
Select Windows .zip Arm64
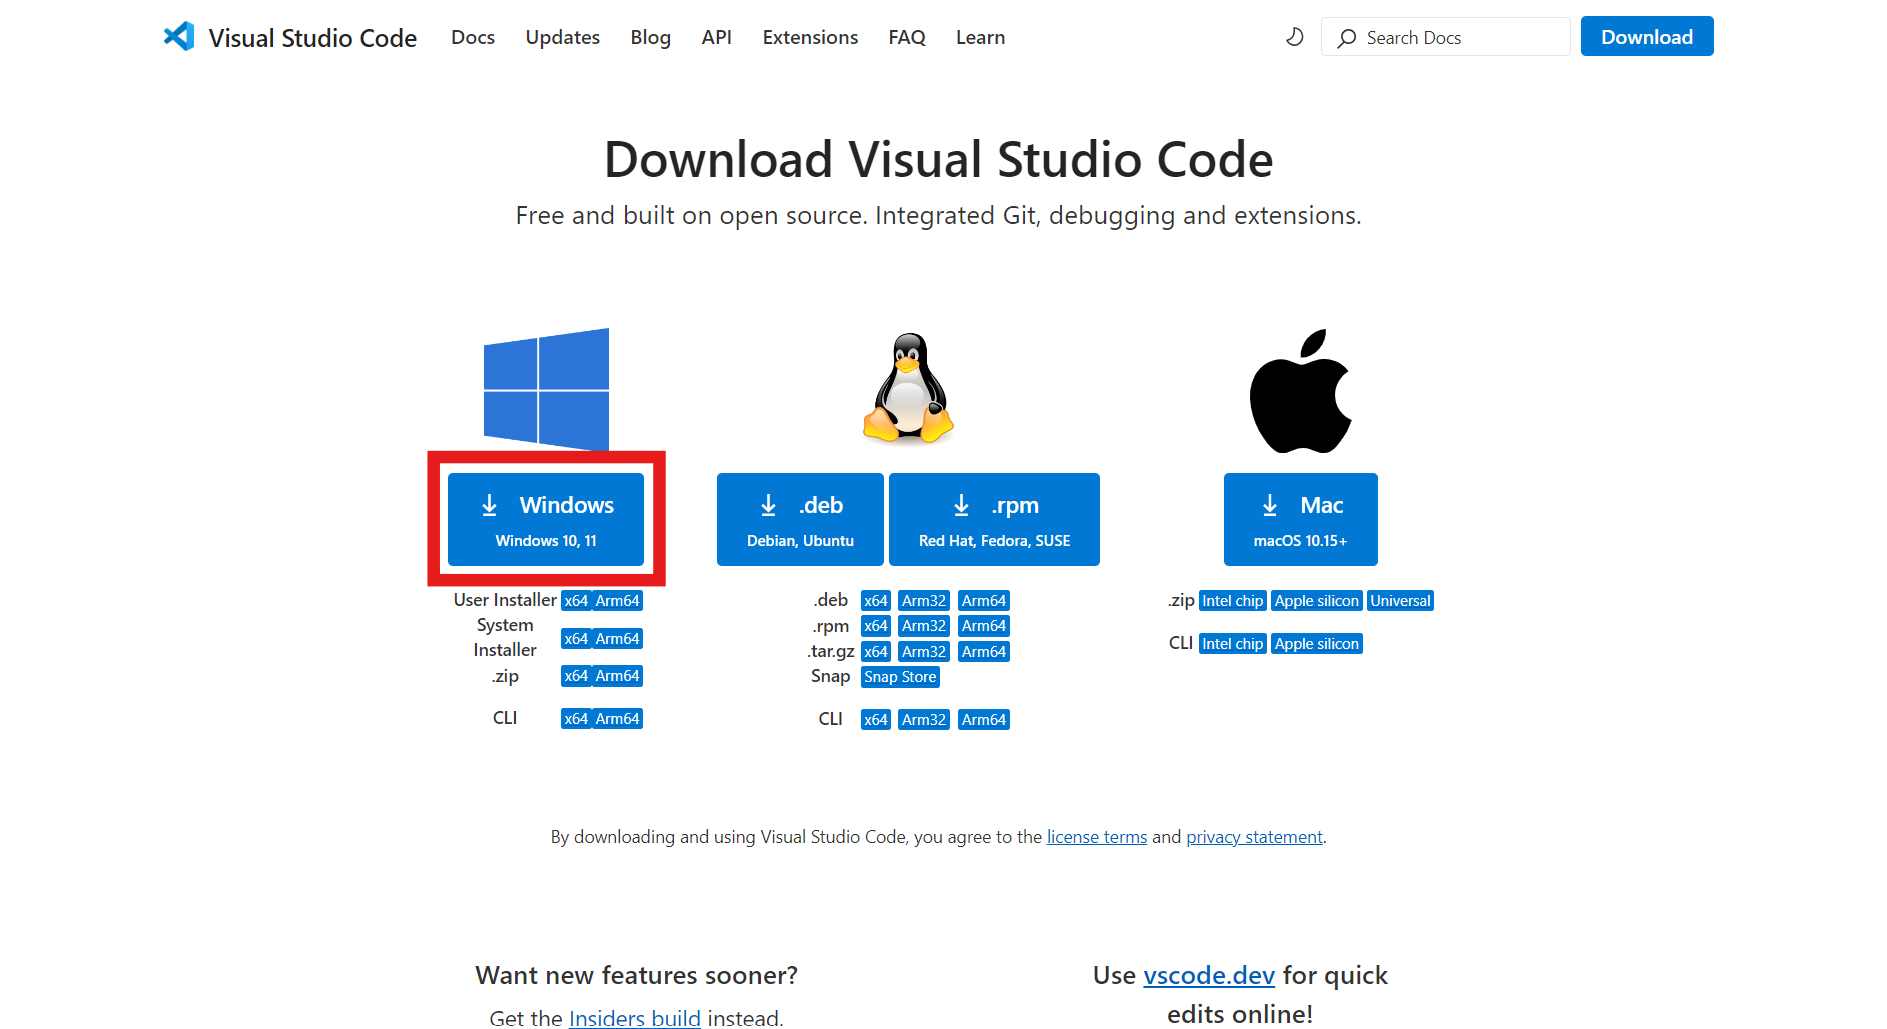[618, 676]
